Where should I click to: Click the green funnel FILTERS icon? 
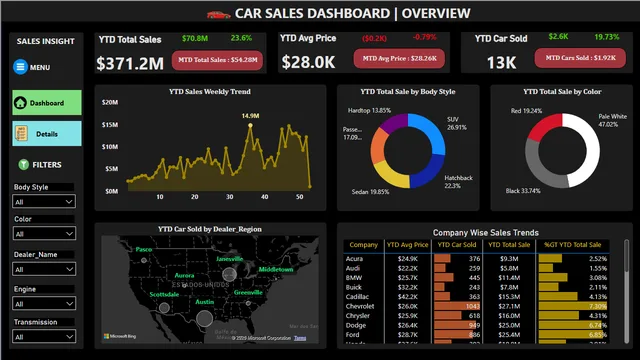(x=24, y=164)
